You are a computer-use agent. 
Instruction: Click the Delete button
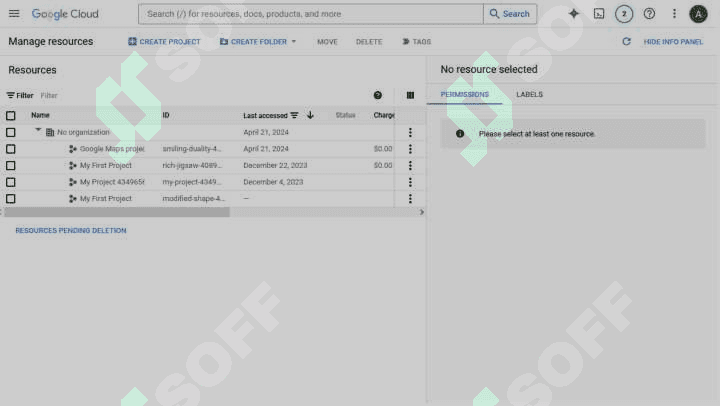point(369,41)
